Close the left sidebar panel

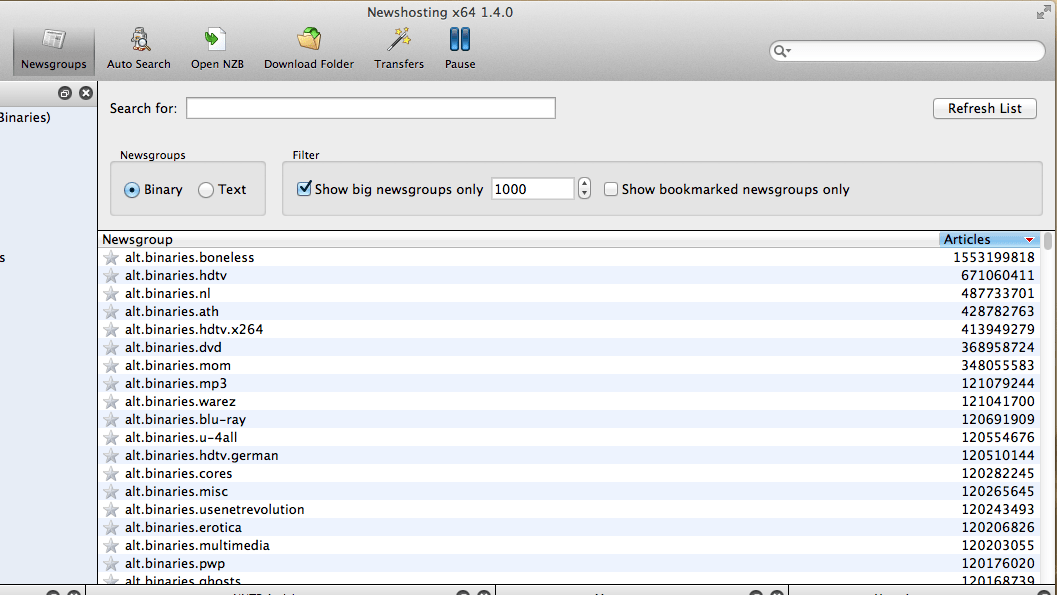coord(86,93)
